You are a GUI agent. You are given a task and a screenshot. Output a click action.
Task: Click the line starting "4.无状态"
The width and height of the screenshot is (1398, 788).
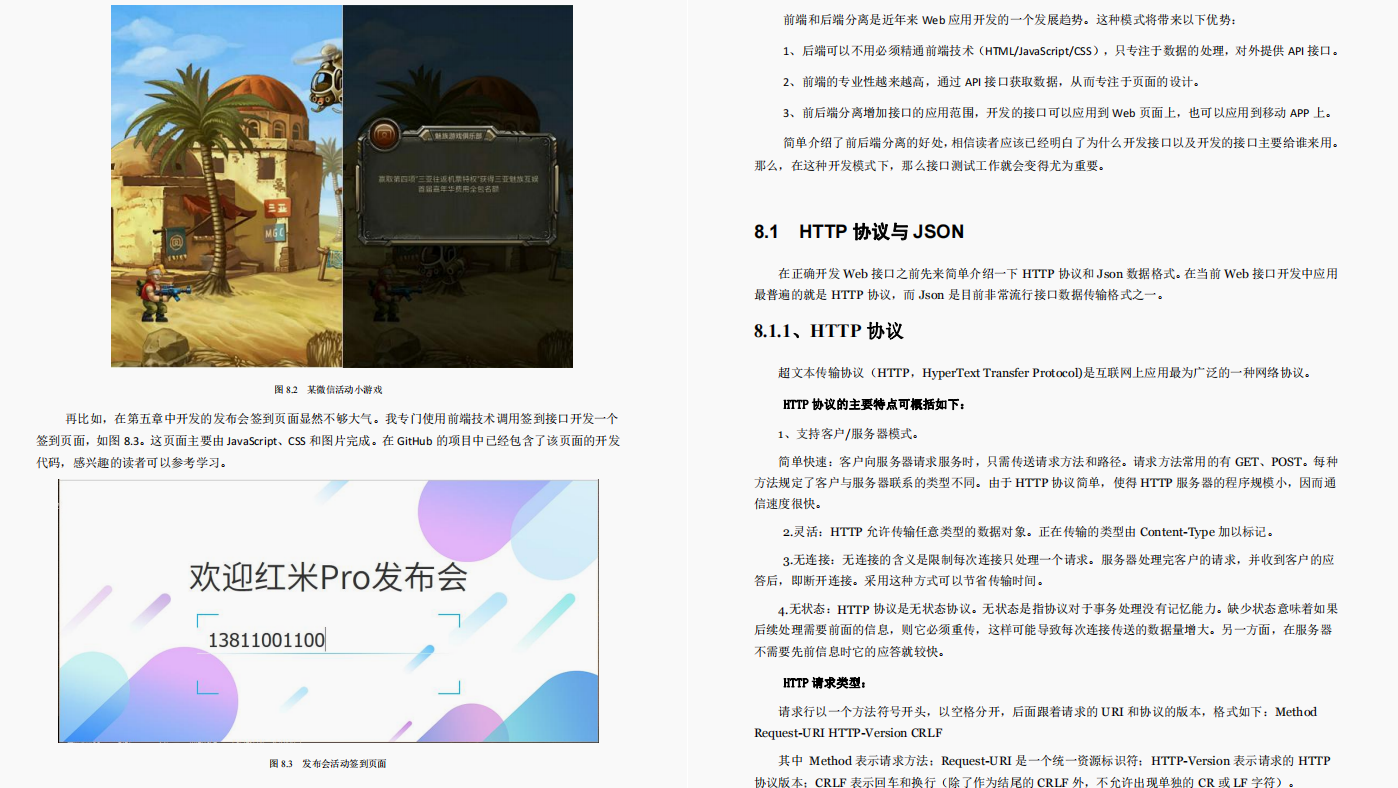1058,609
